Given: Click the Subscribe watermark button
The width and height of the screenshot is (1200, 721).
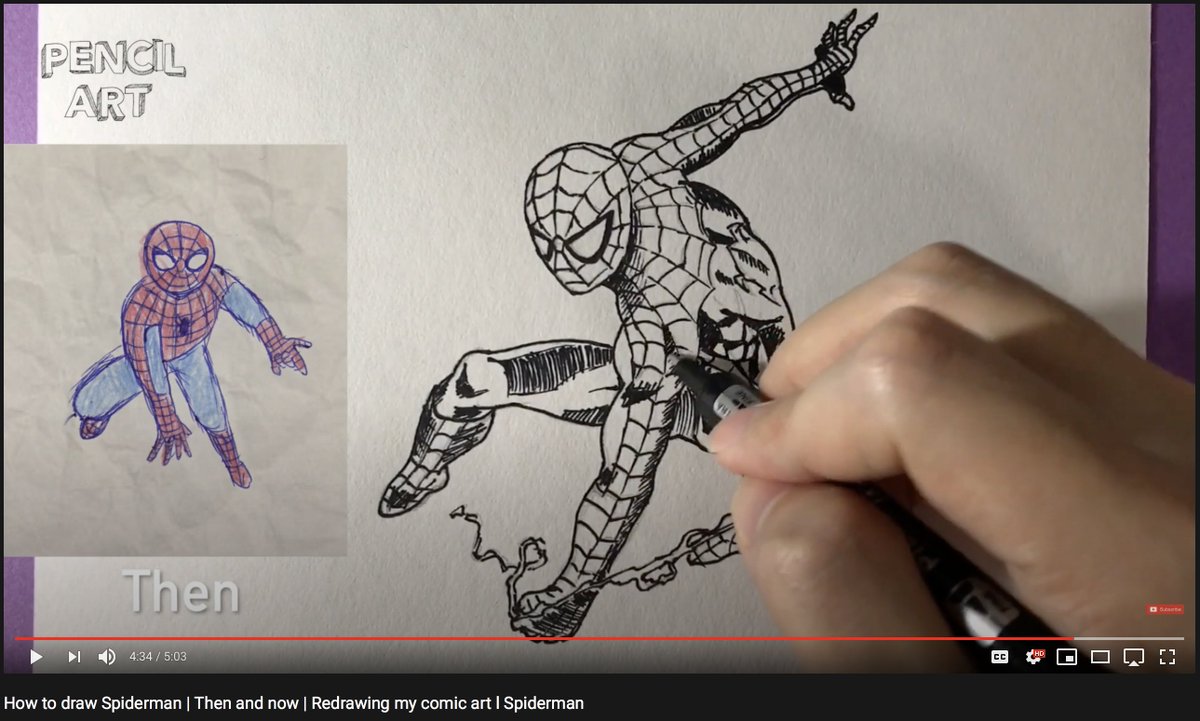Looking at the screenshot, I should pos(1166,609).
